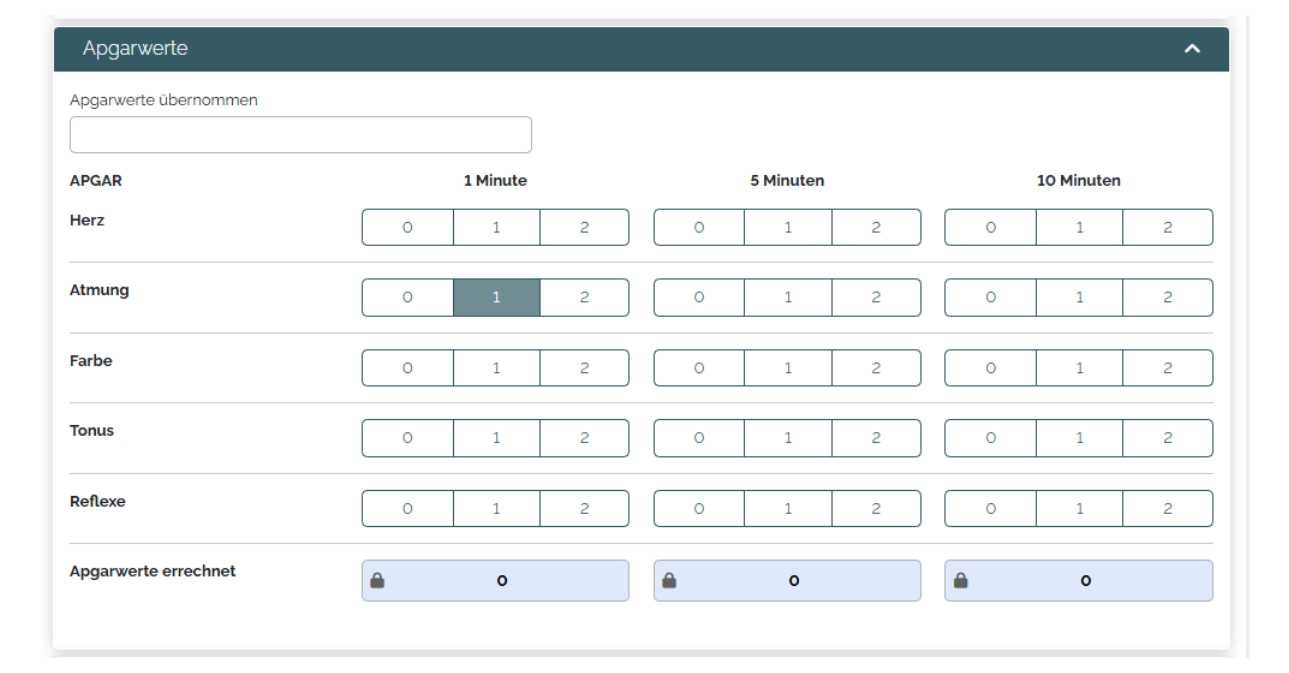Screen dimensions: 1289x673
Task: Select Reflexe score 2 for 1 Minute
Action: pos(584,509)
